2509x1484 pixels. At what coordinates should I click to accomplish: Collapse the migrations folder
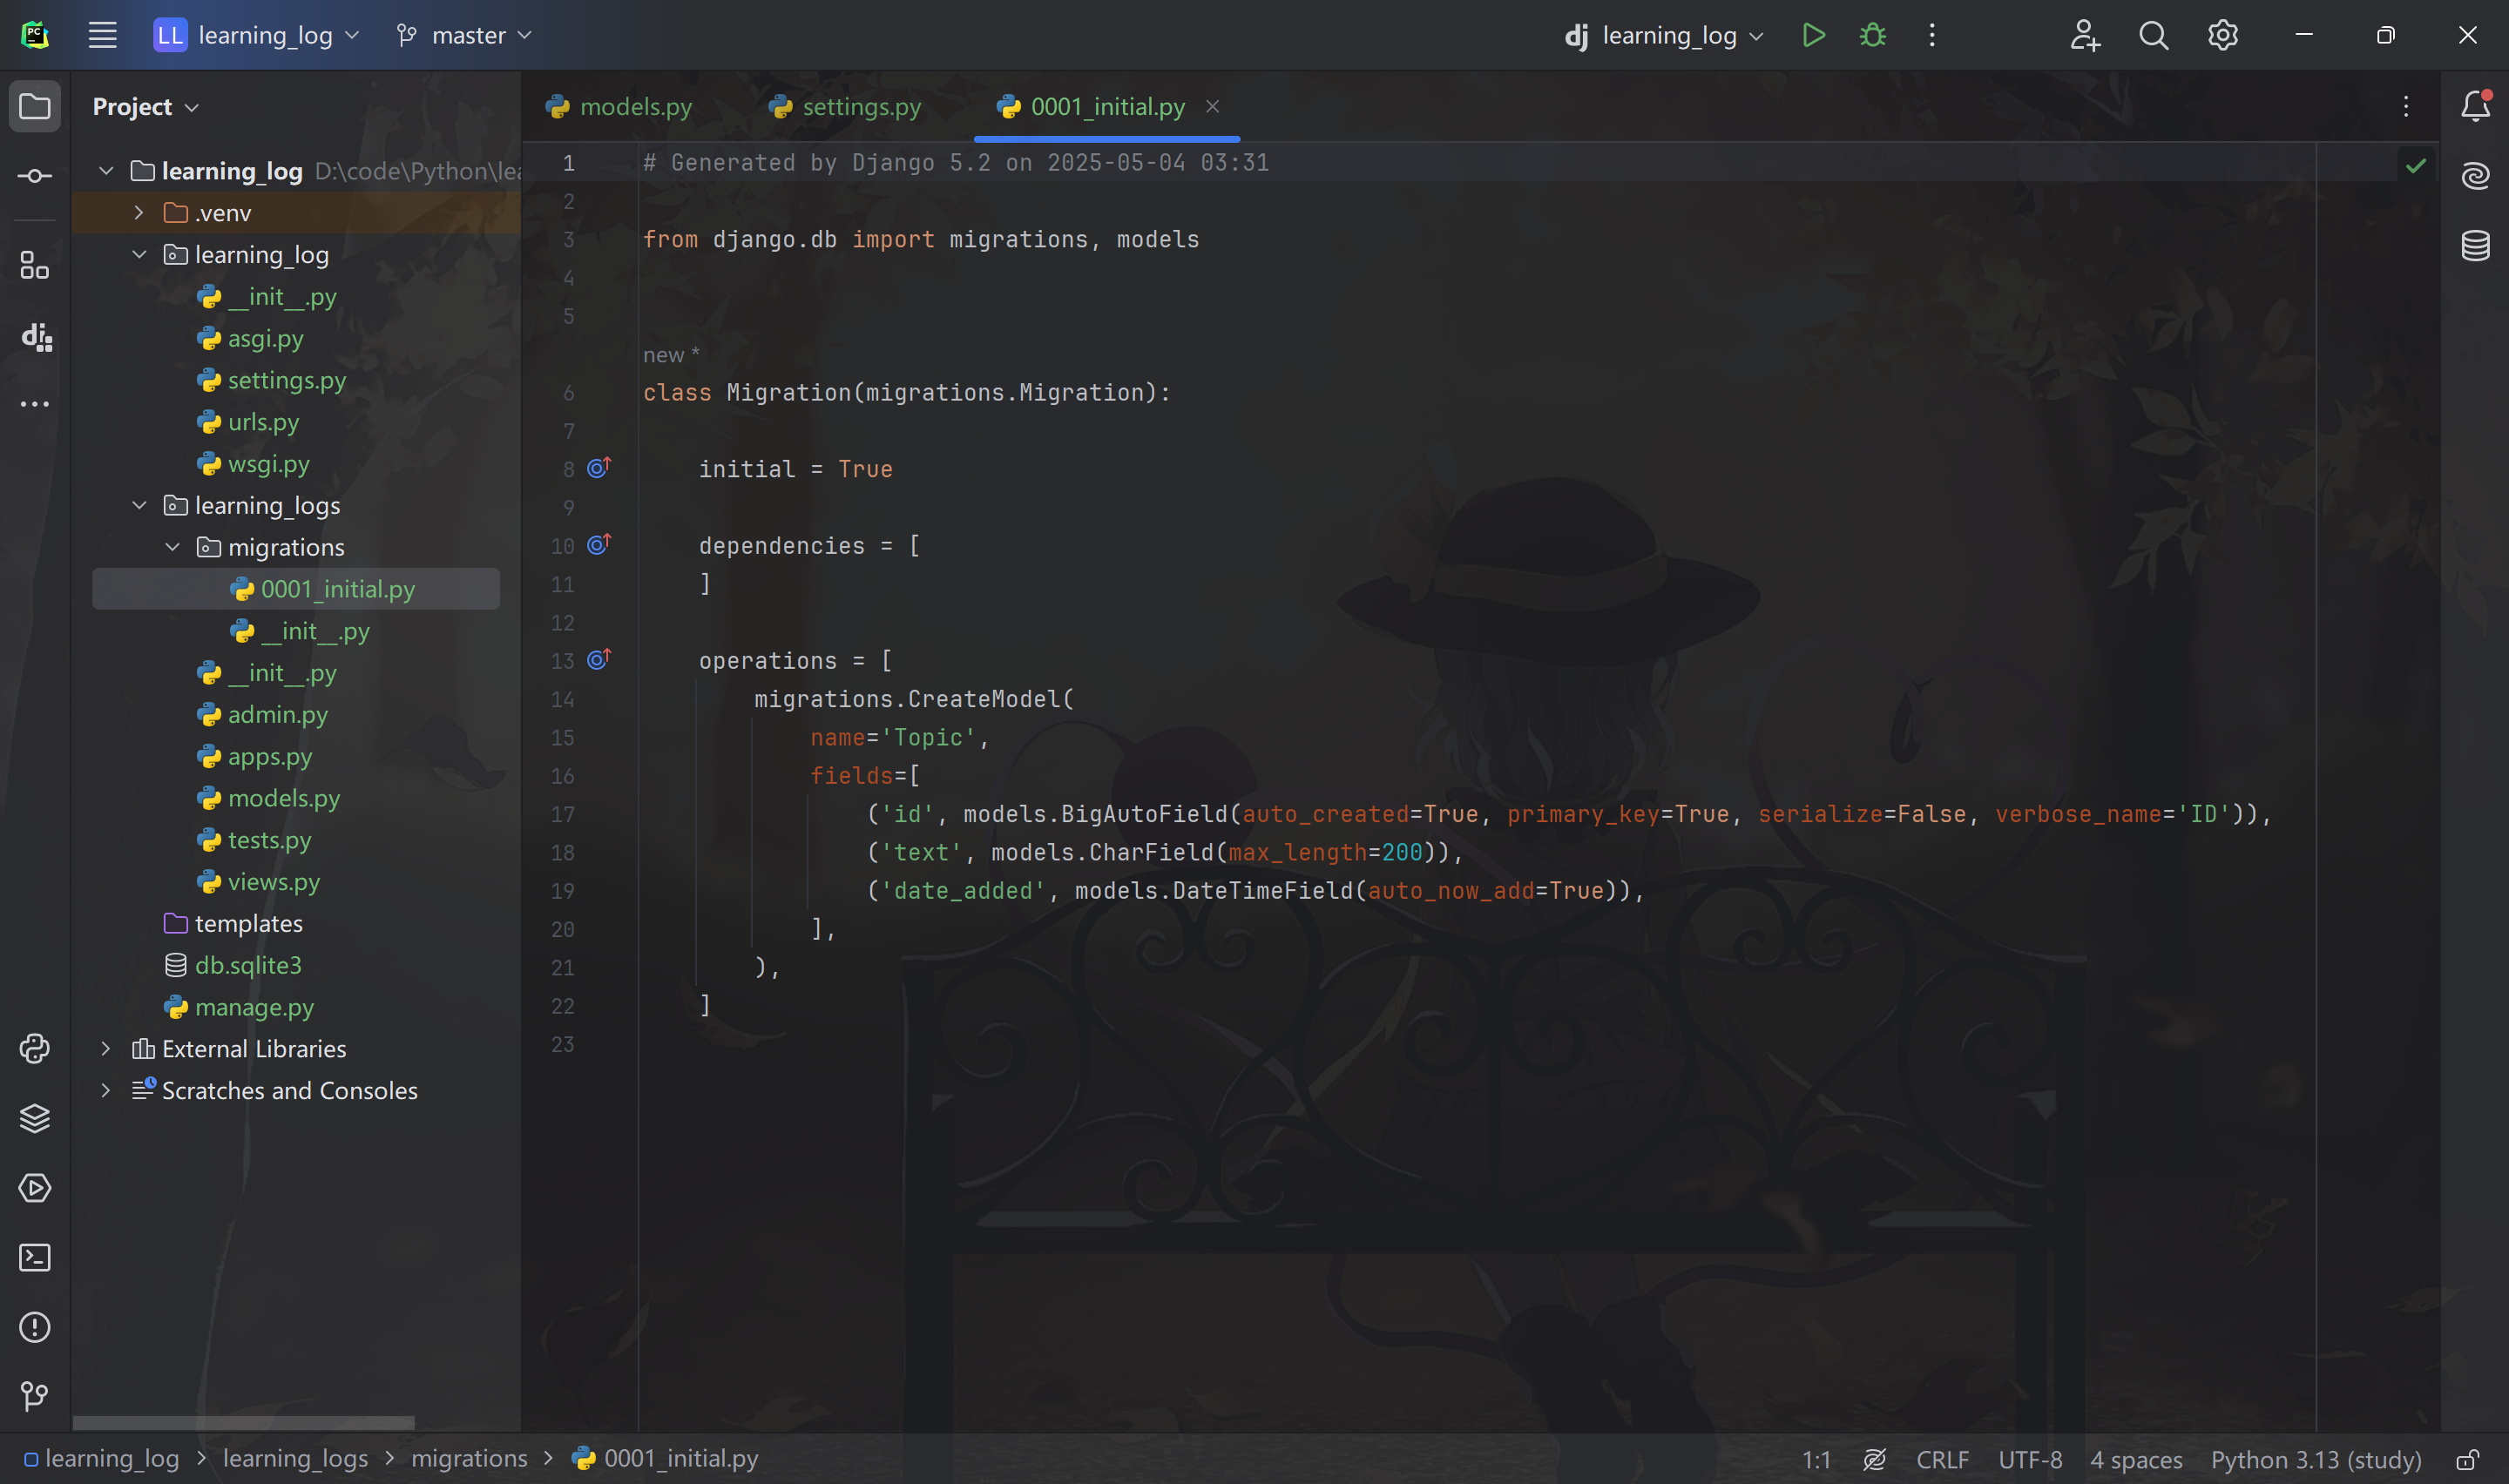click(x=172, y=547)
